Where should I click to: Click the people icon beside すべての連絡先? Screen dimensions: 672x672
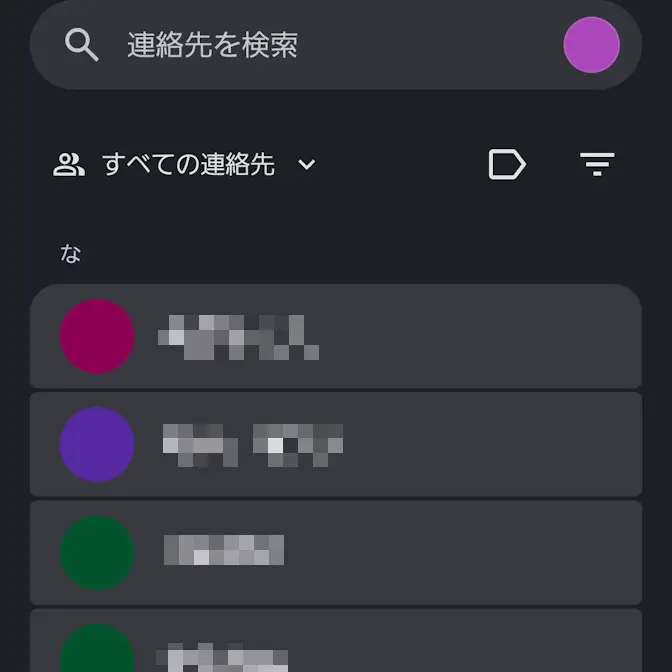(x=69, y=165)
